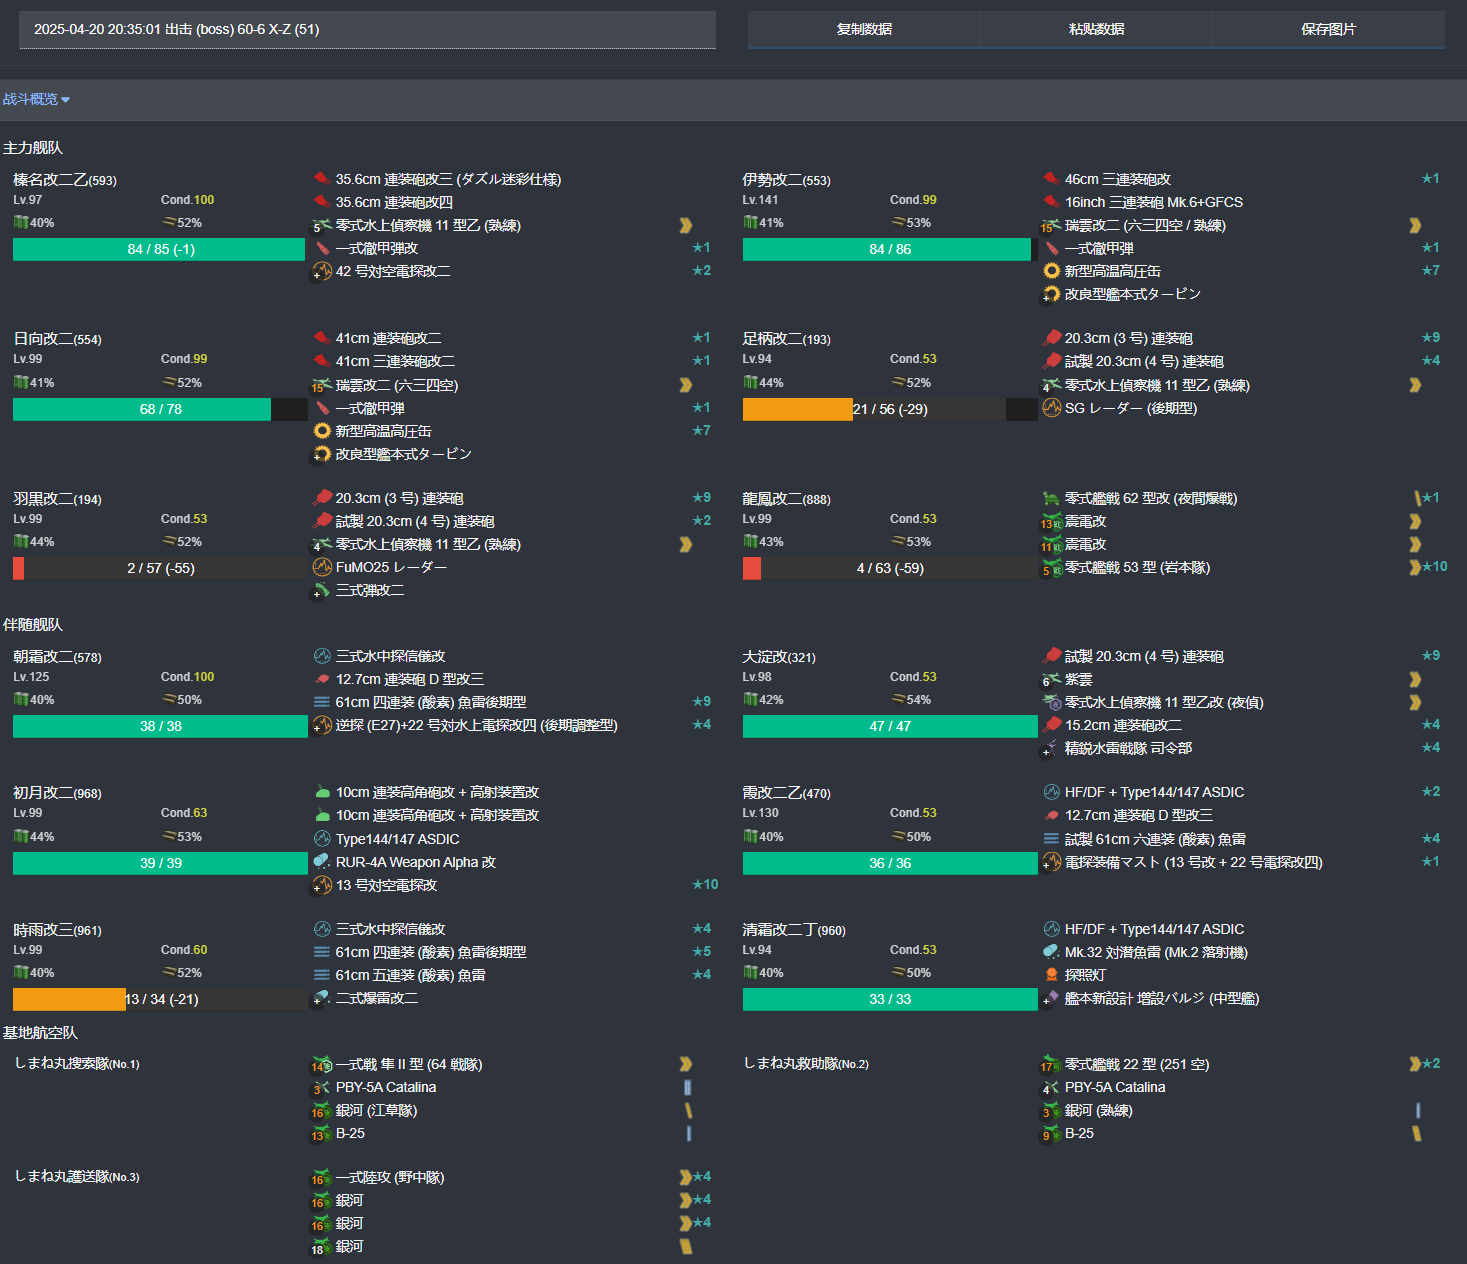Click ship name 榛名改二乙
This screenshot has height=1264, width=1467.
coord(50,180)
